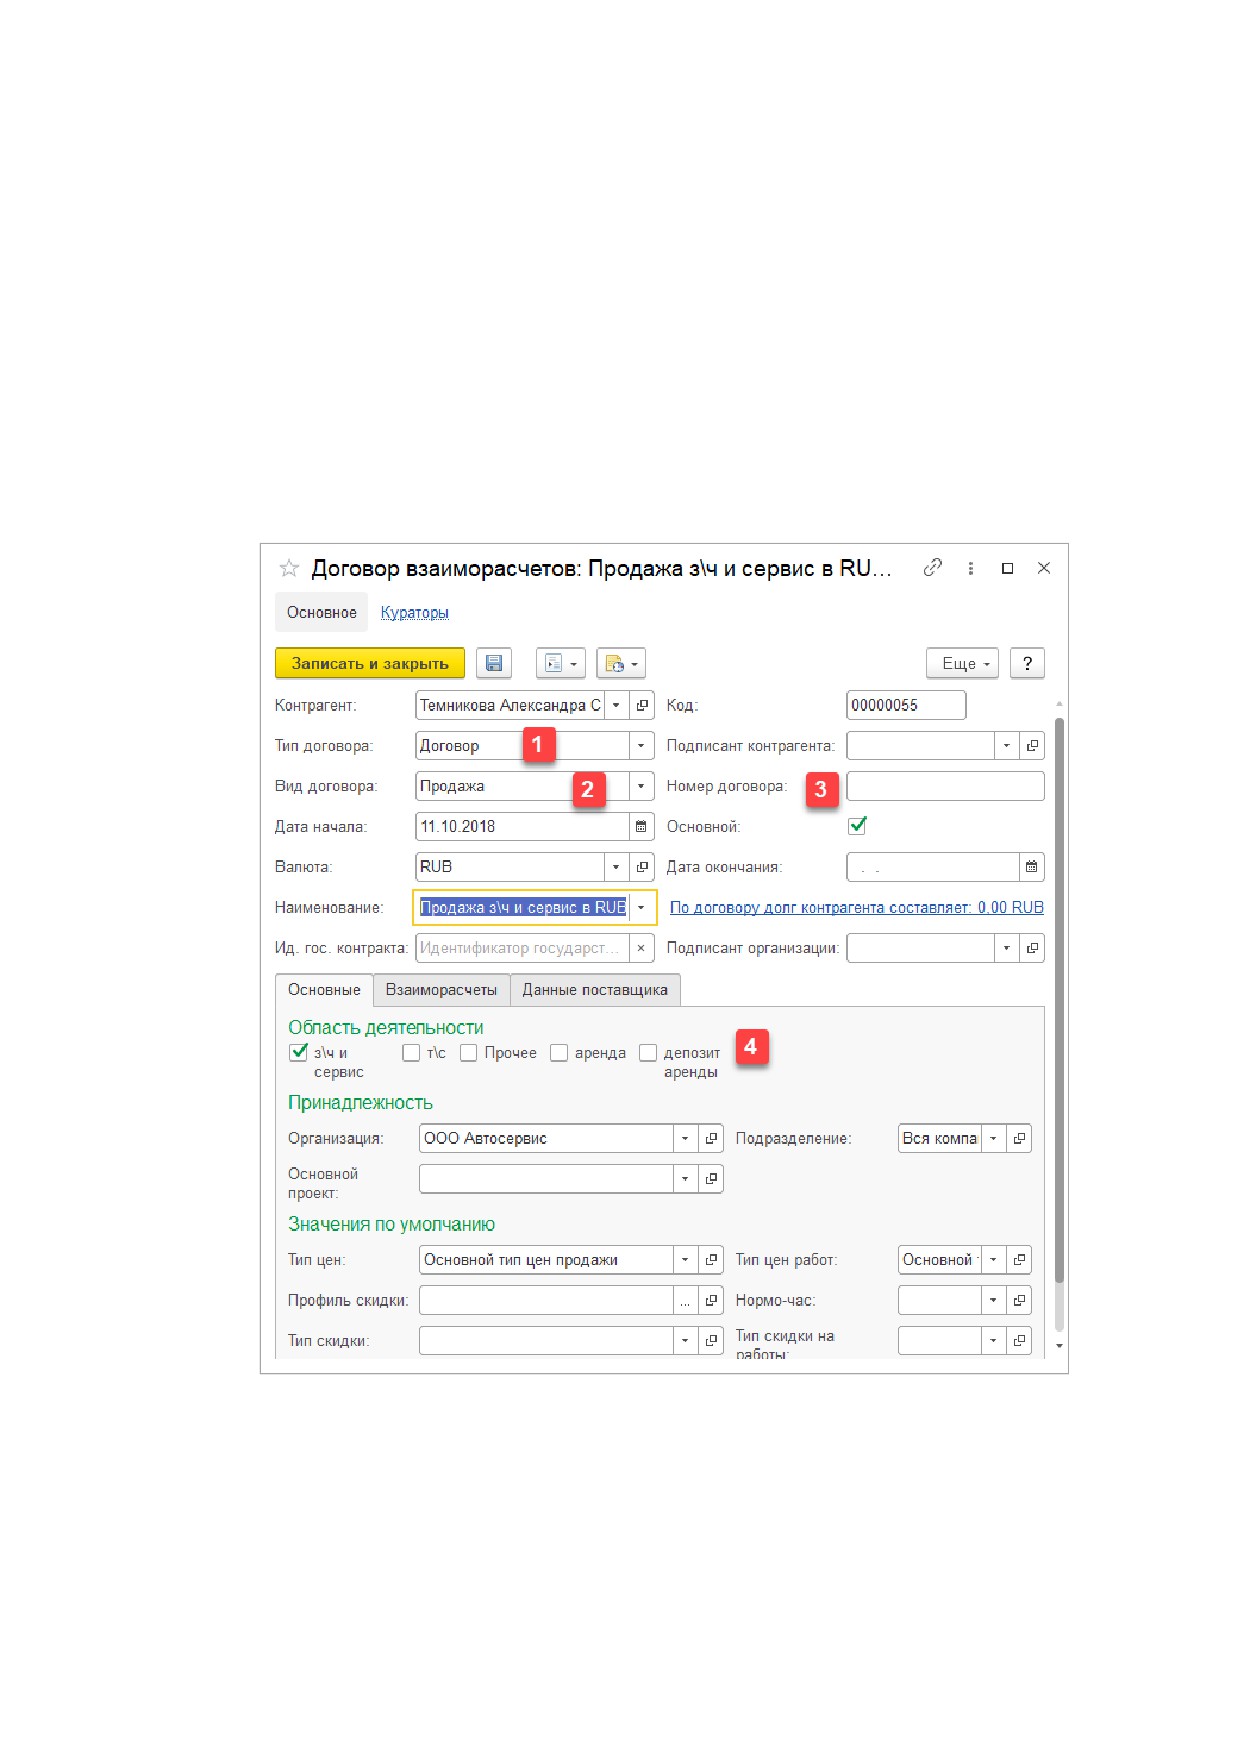Click the scrollbar up arrow
The height and width of the screenshot is (1752, 1239).
[1059, 704]
